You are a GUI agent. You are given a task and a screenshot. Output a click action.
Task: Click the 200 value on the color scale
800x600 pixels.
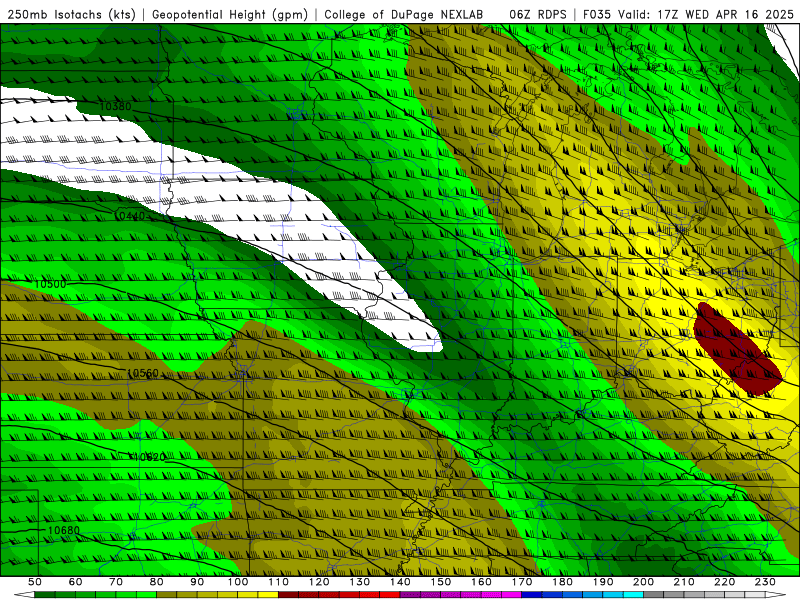[x=643, y=582]
